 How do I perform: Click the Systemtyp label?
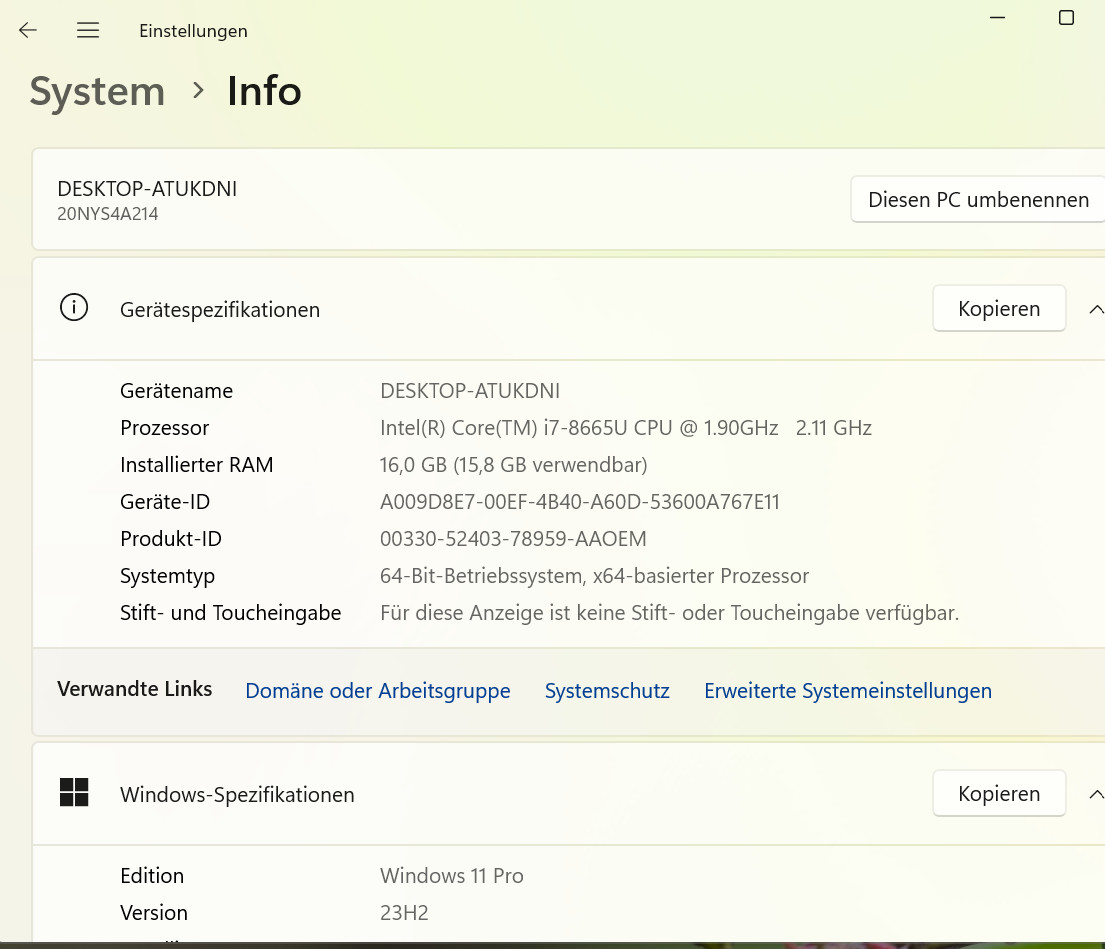[x=167, y=576]
